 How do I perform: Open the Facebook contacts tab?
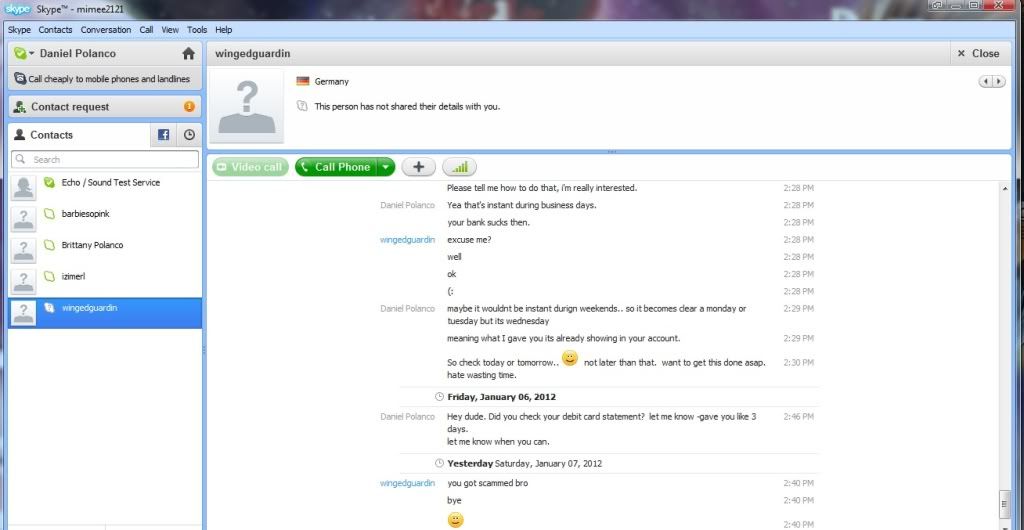pyautogui.click(x=163, y=135)
